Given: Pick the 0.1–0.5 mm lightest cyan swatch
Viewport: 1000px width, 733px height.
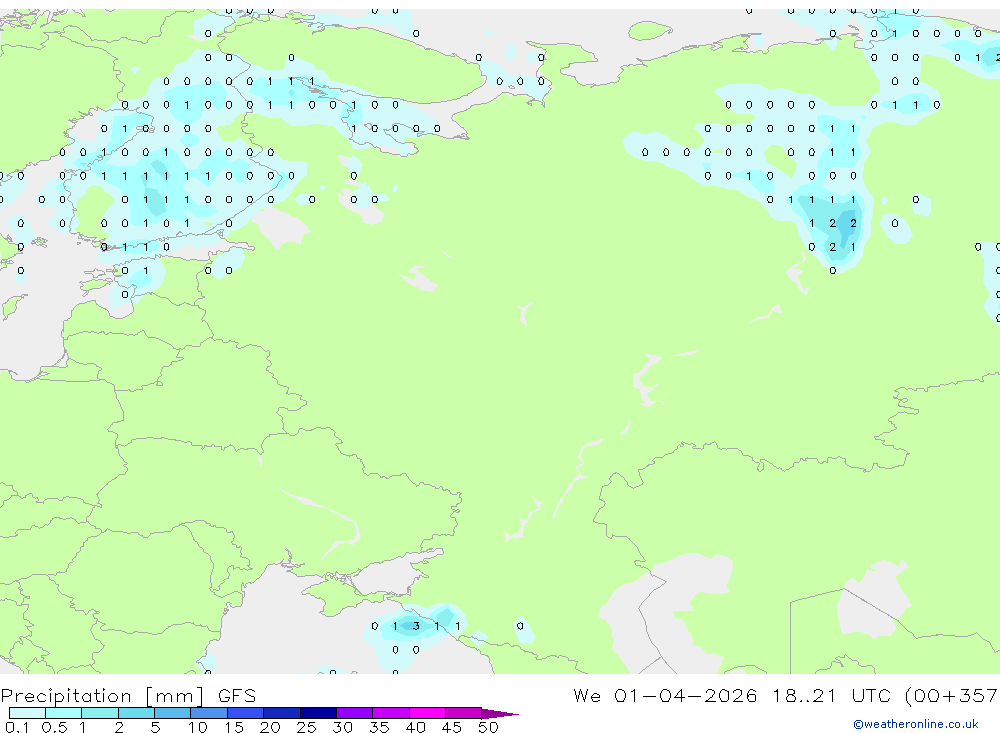Looking at the screenshot, I should (x=27, y=713).
